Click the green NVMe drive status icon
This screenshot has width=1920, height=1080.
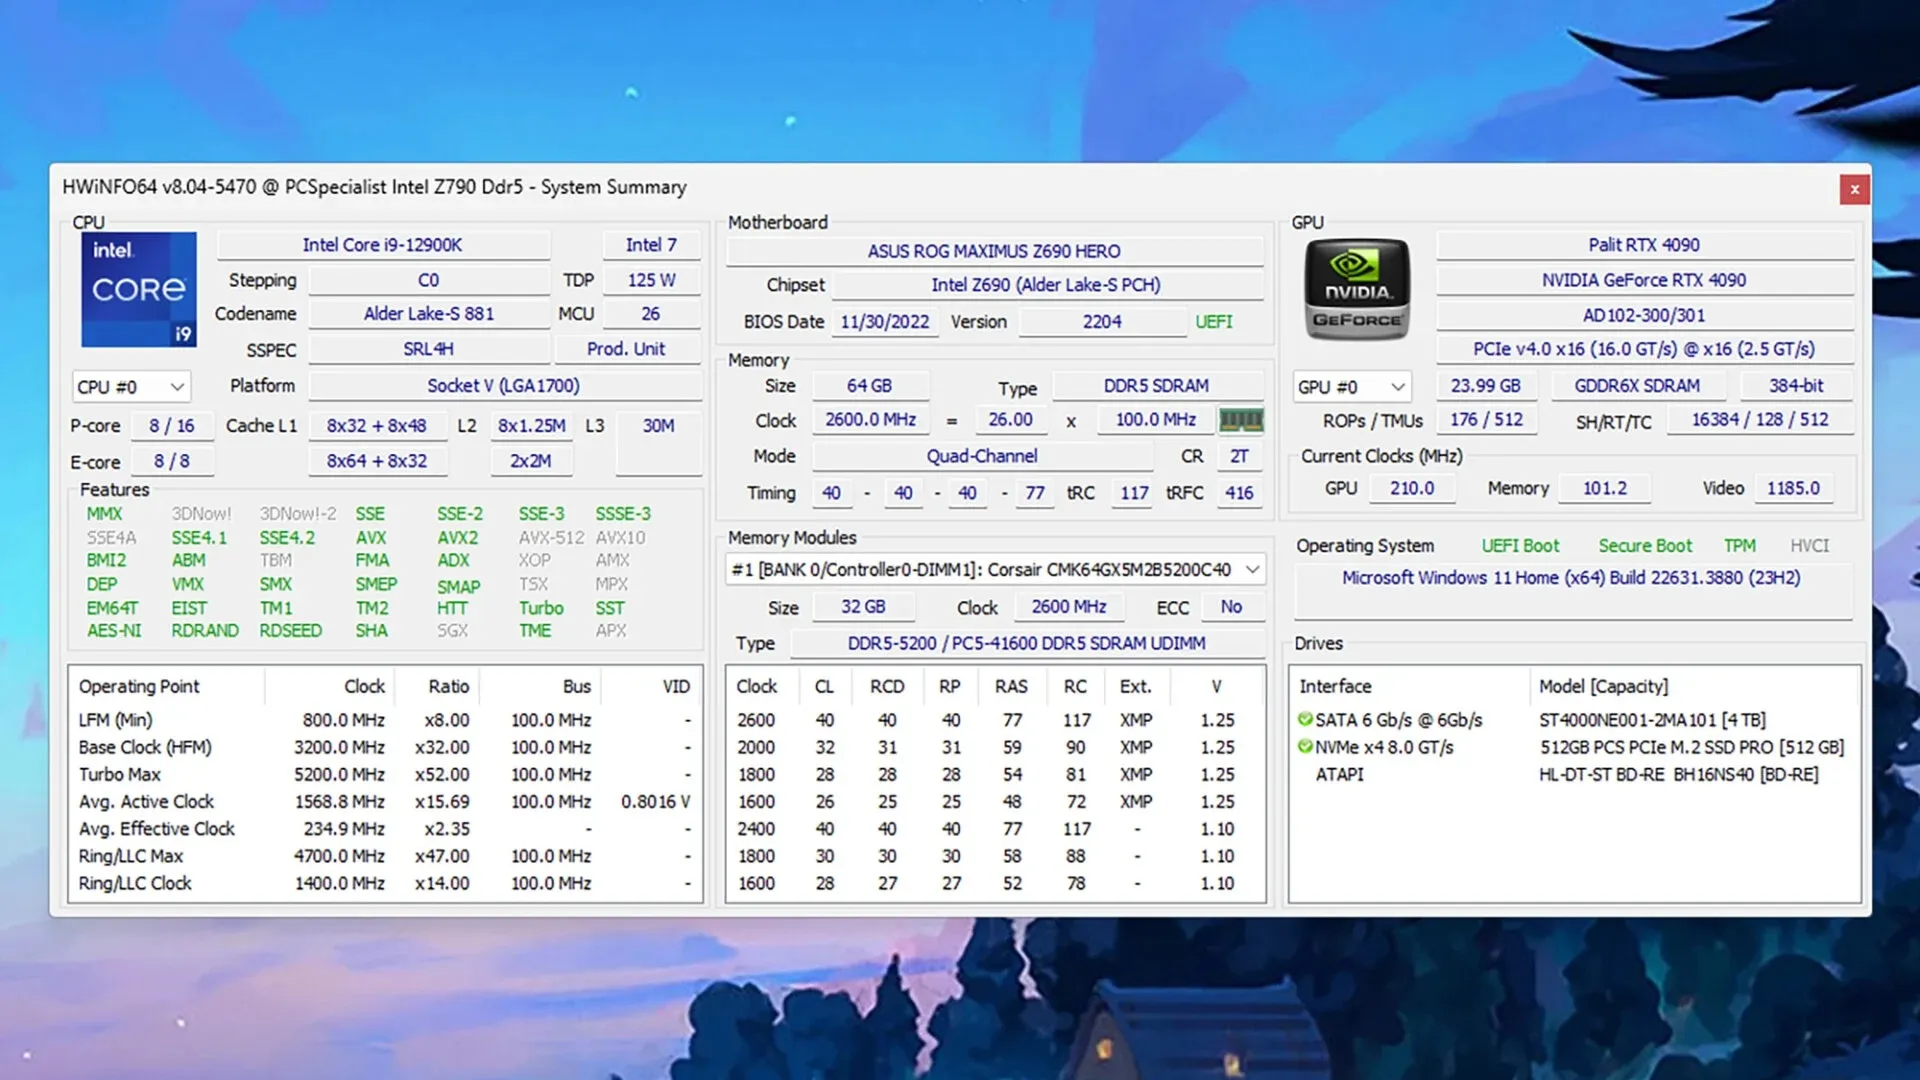1305,746
